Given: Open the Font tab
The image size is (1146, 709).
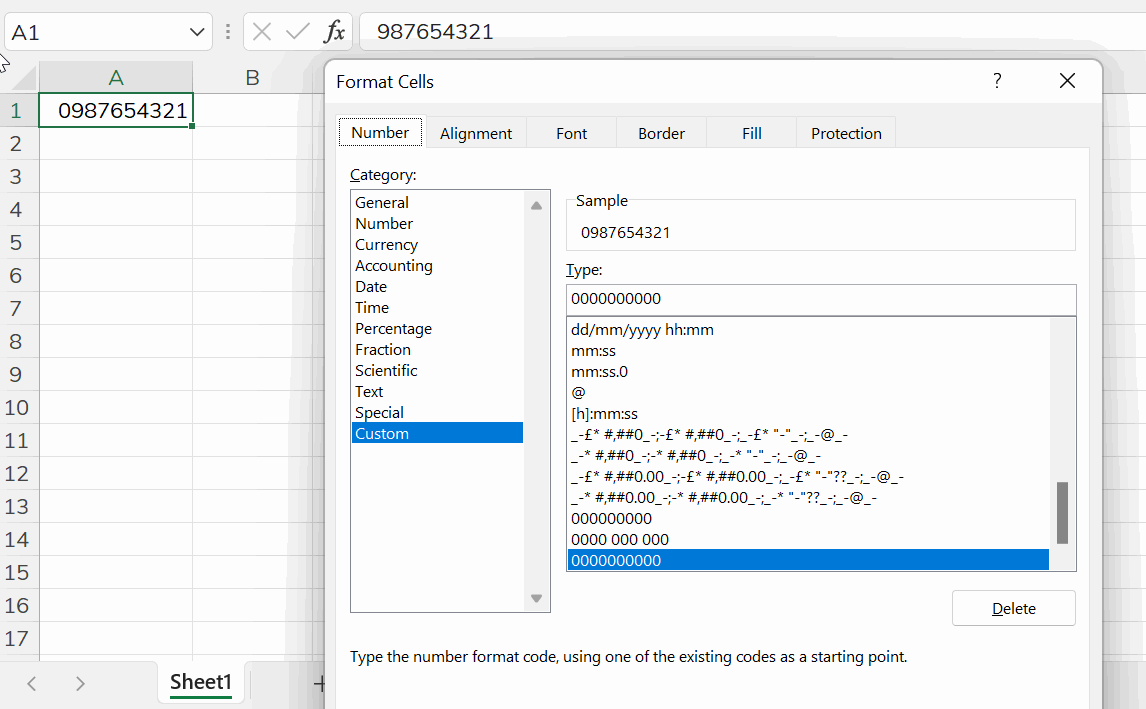Looking at the screenshot, I should pyautogui.click(x=571, y=133).
